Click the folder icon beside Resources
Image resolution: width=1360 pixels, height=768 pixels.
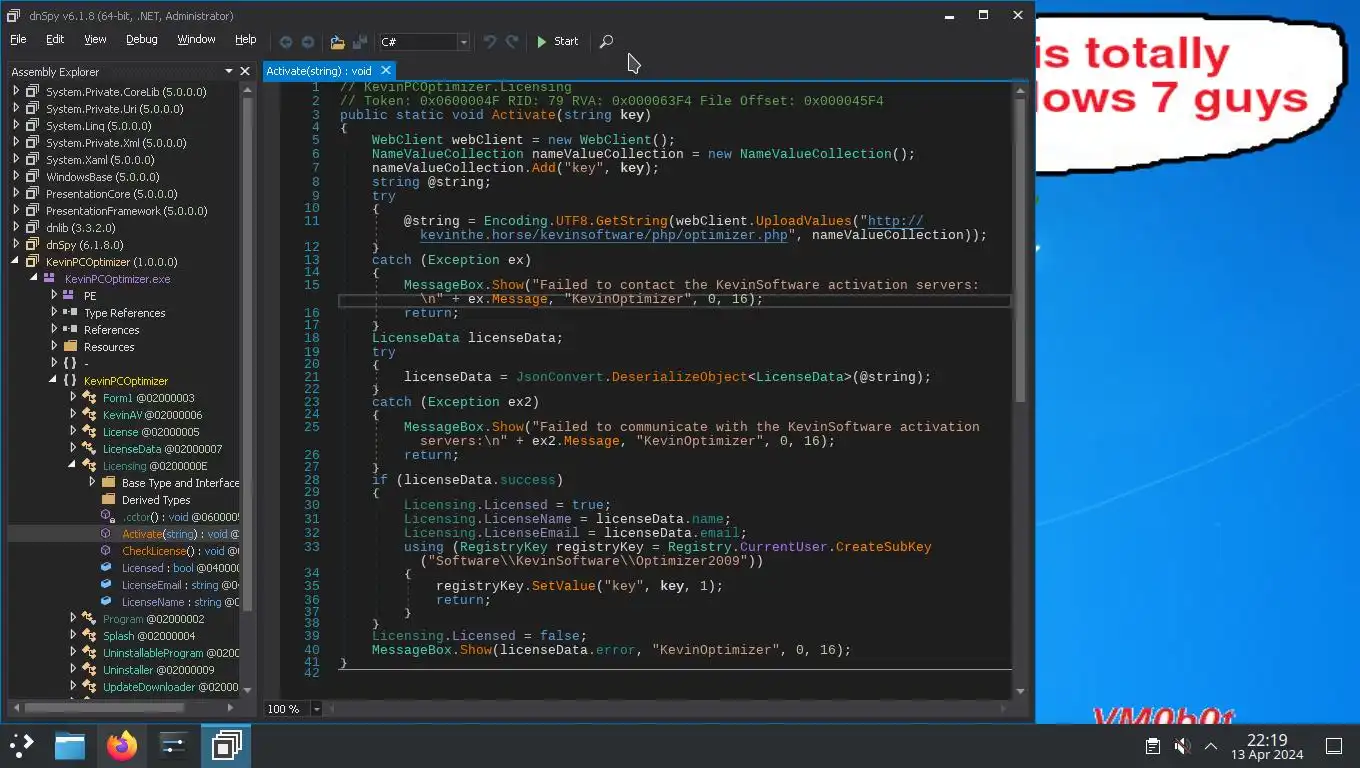click(x=70, y=347)
